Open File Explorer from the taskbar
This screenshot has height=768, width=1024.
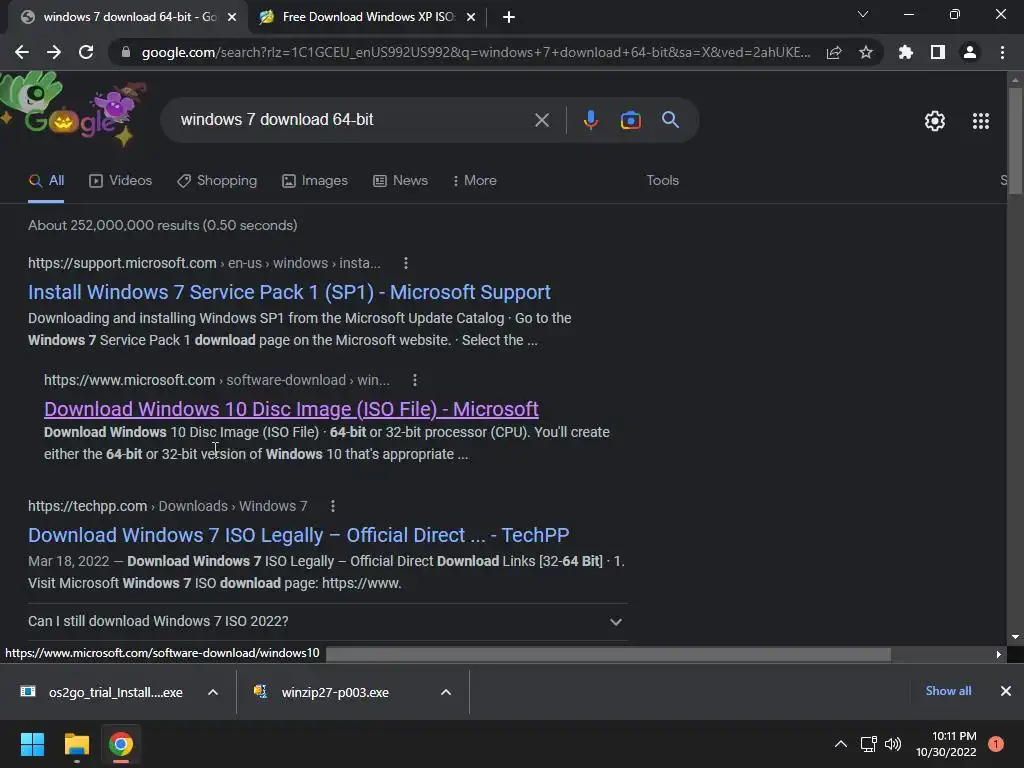(76, 744)
